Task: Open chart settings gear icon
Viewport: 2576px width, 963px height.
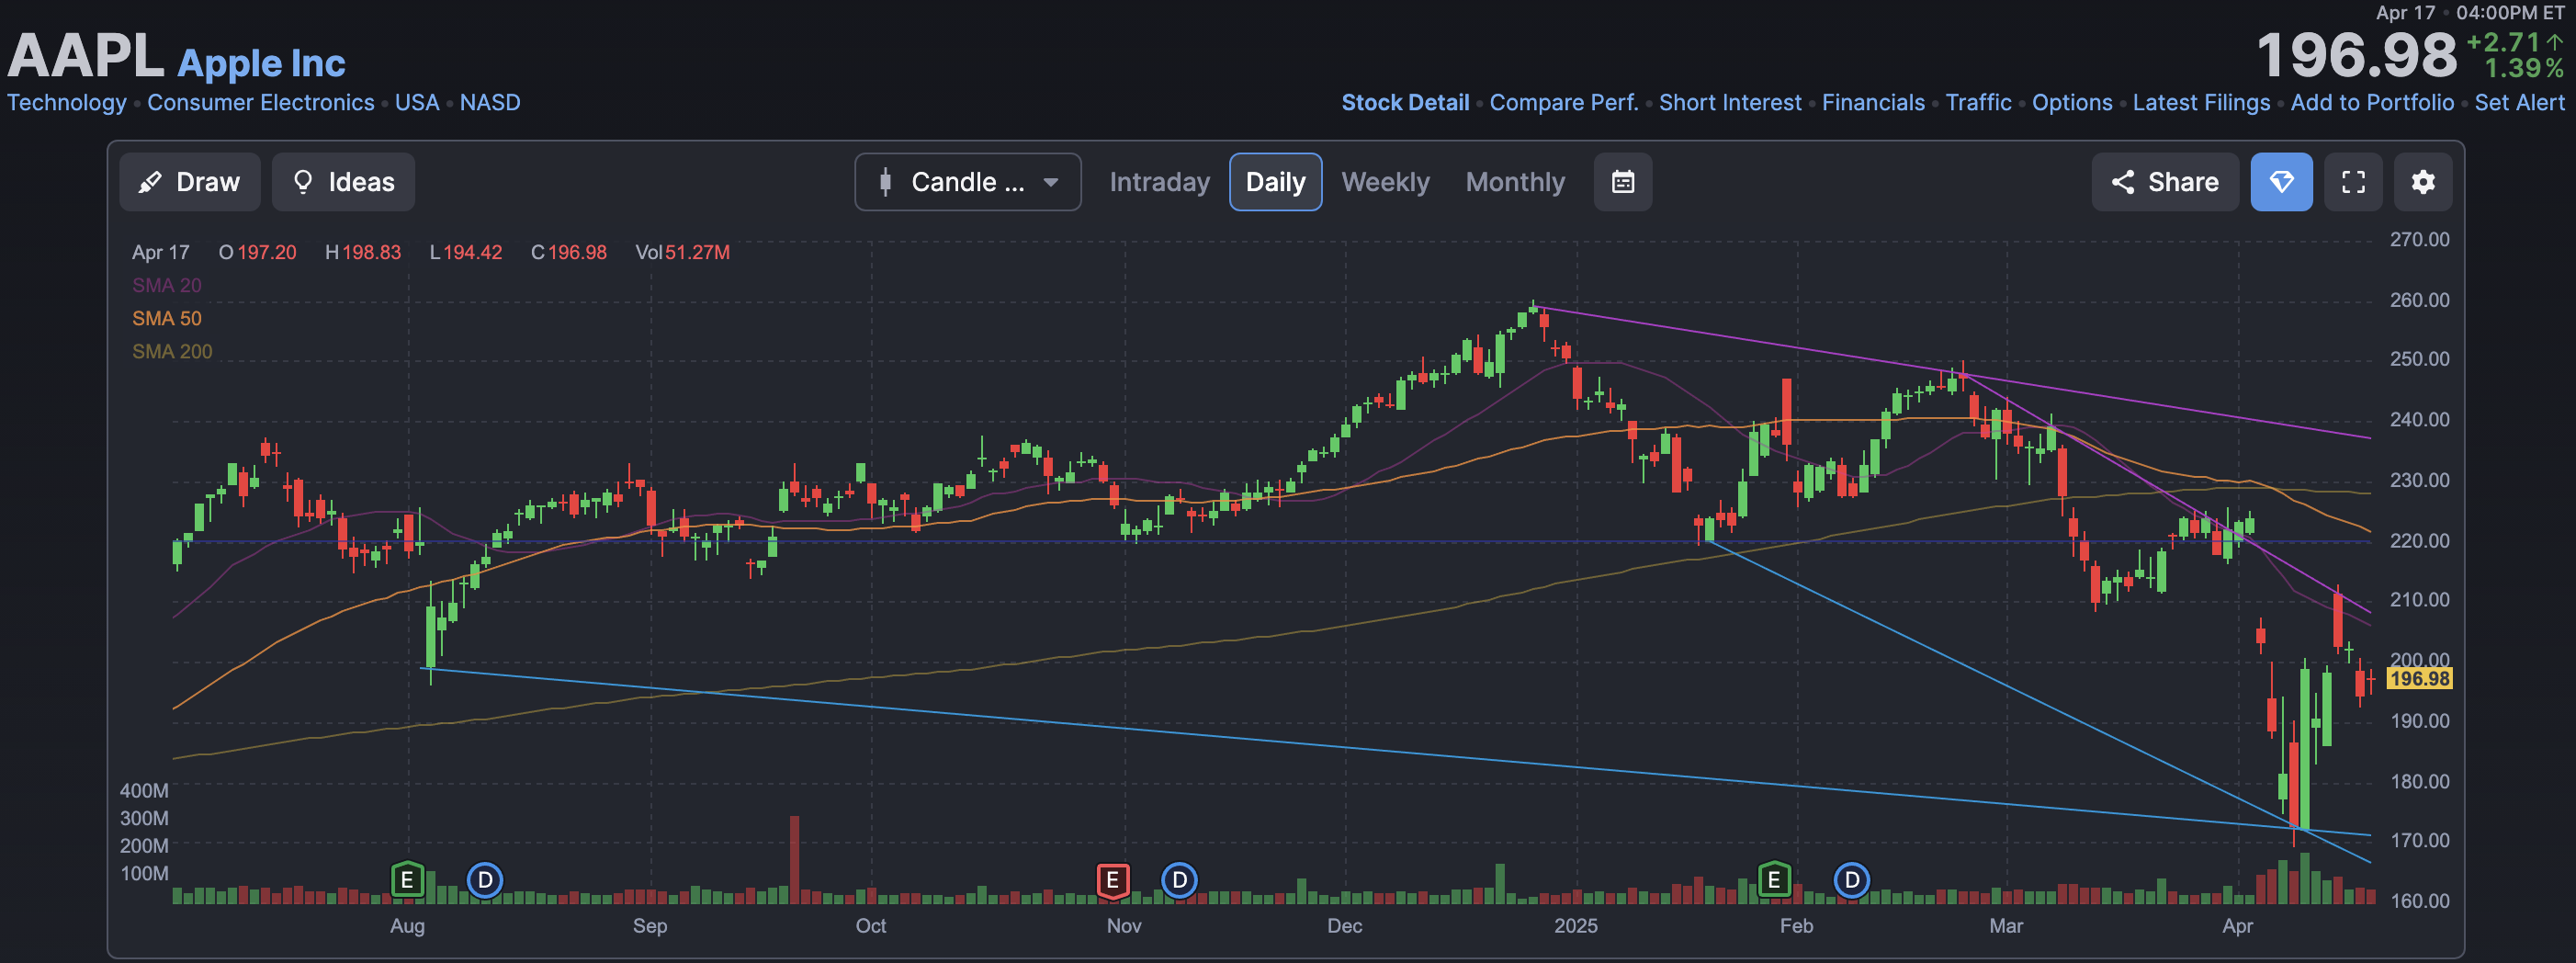Action: [x=2422, y=182]
